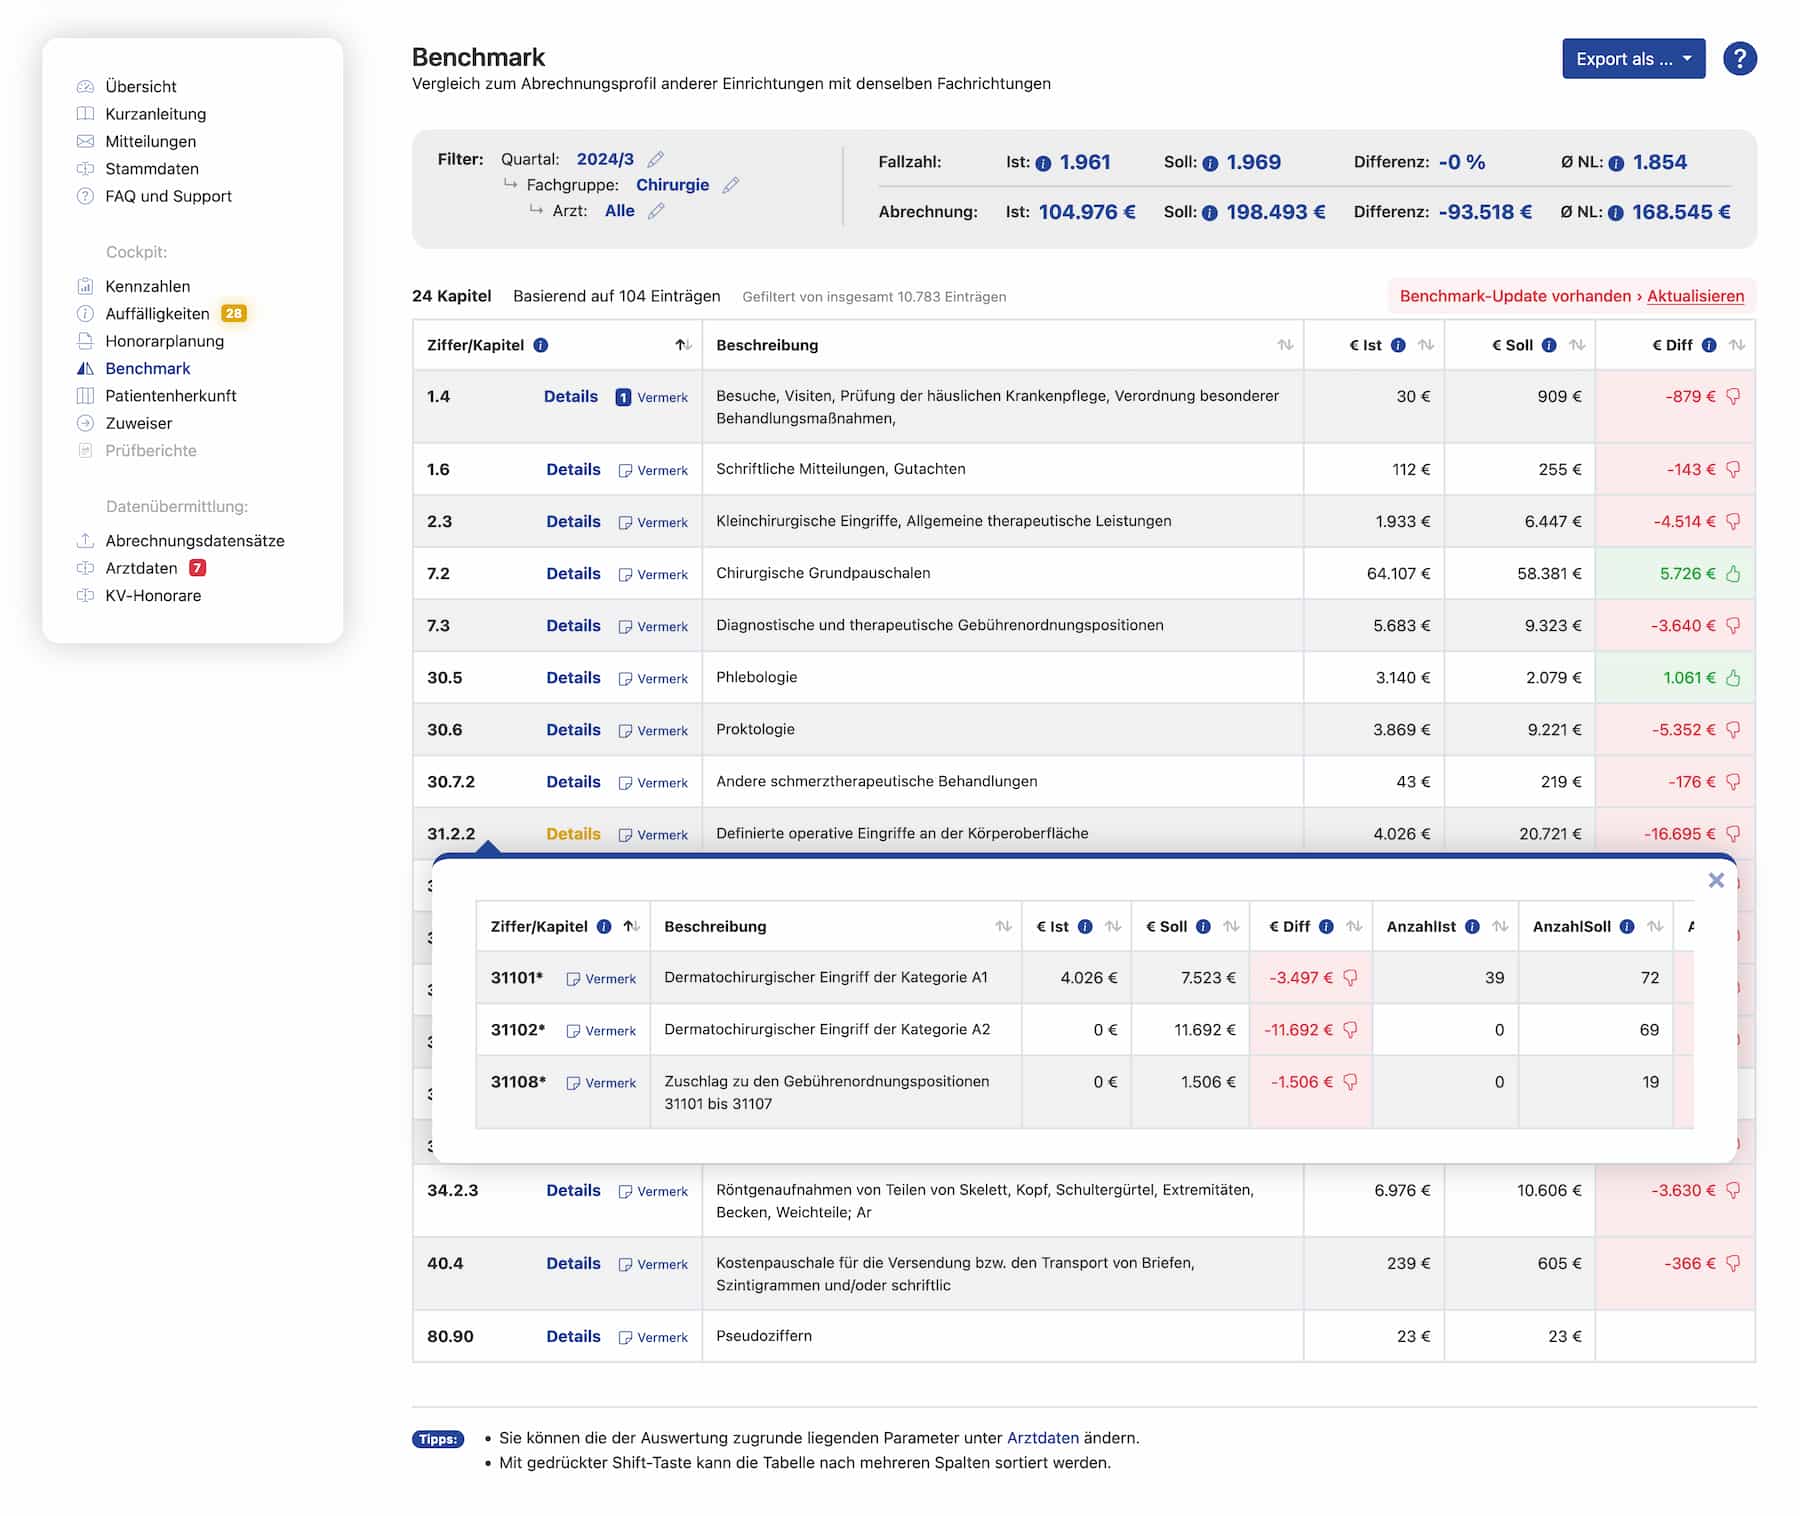Edit the Arzt filter pencil icon

(656, 211)
